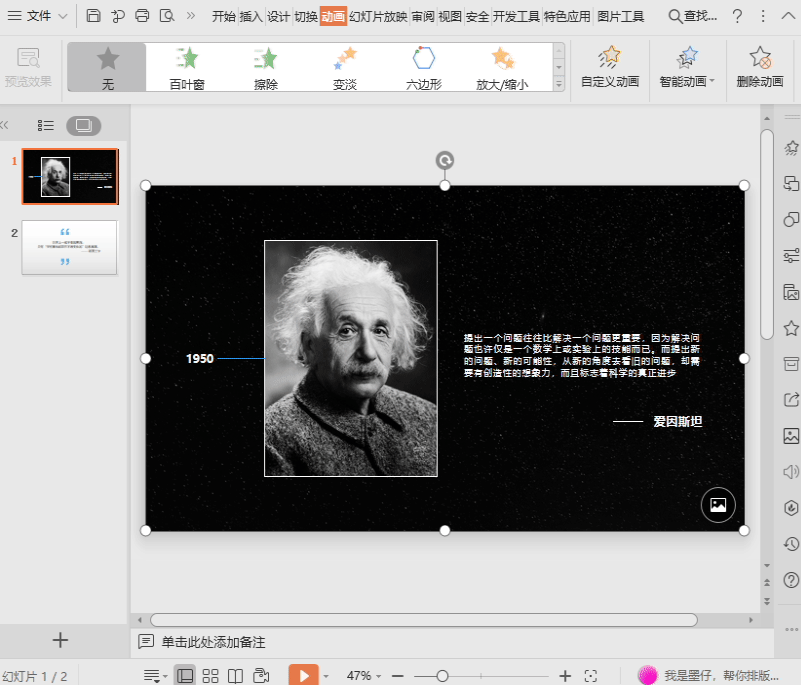This screenshot has height=685, width=801.
Task: Click the printer icon in top toolbar
Action: 142,16
